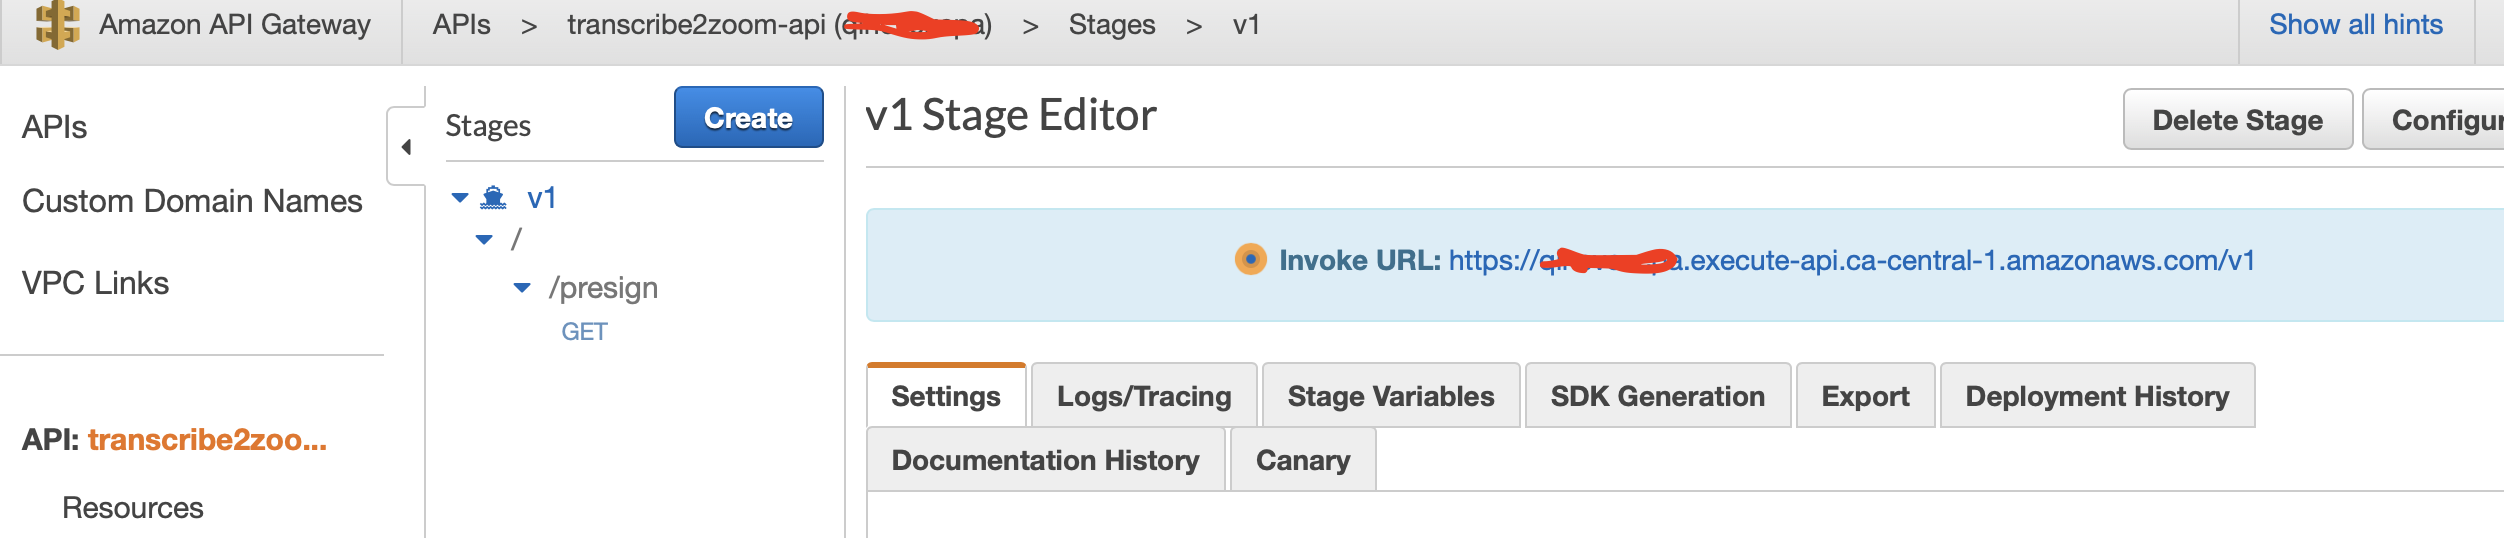This screenshot has width=2504, height=538.
Task: Click v1 in the breadcrumb
Action: pyautogui.click(x=1246, y=25)
